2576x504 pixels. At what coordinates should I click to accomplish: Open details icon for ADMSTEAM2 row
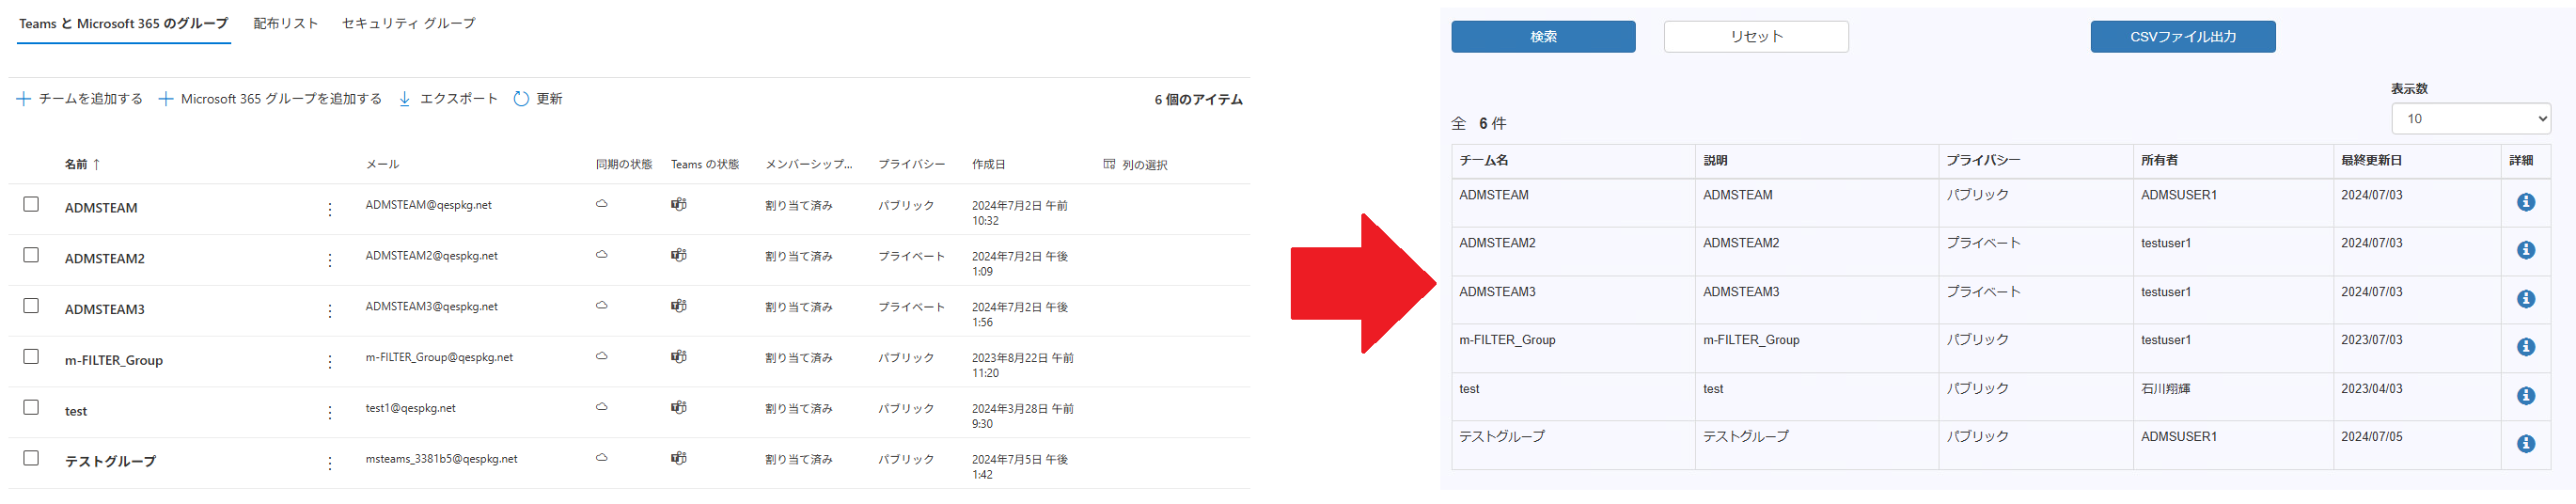(x=2525, y=250)
